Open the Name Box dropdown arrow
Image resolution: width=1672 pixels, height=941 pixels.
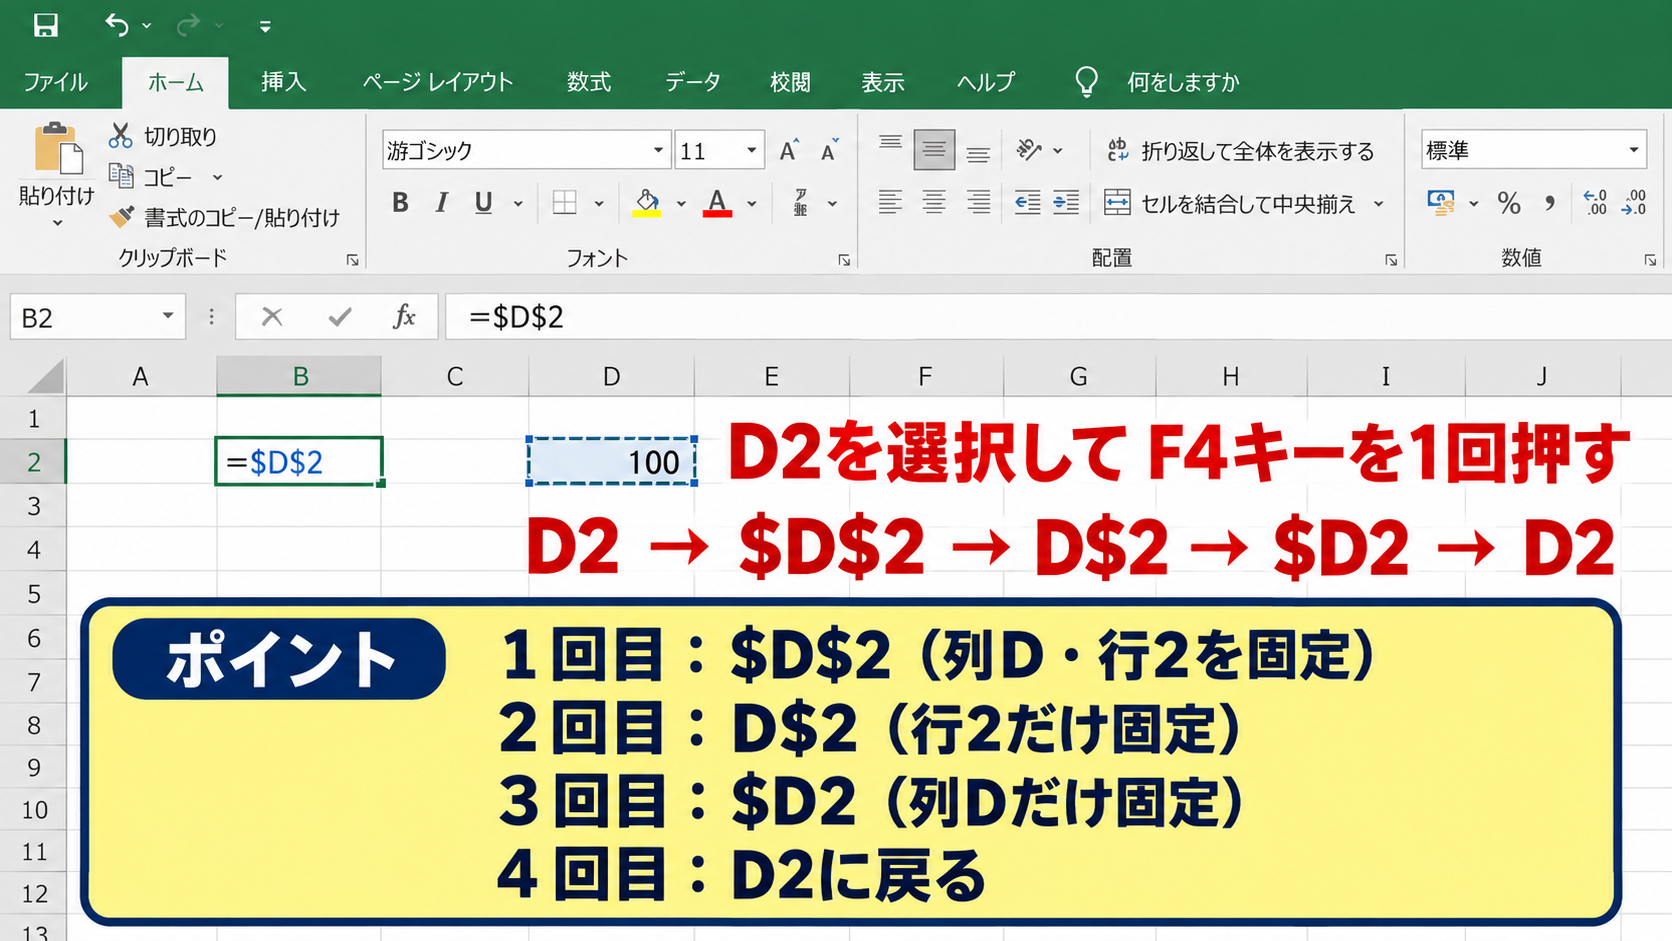pos(168,317)
